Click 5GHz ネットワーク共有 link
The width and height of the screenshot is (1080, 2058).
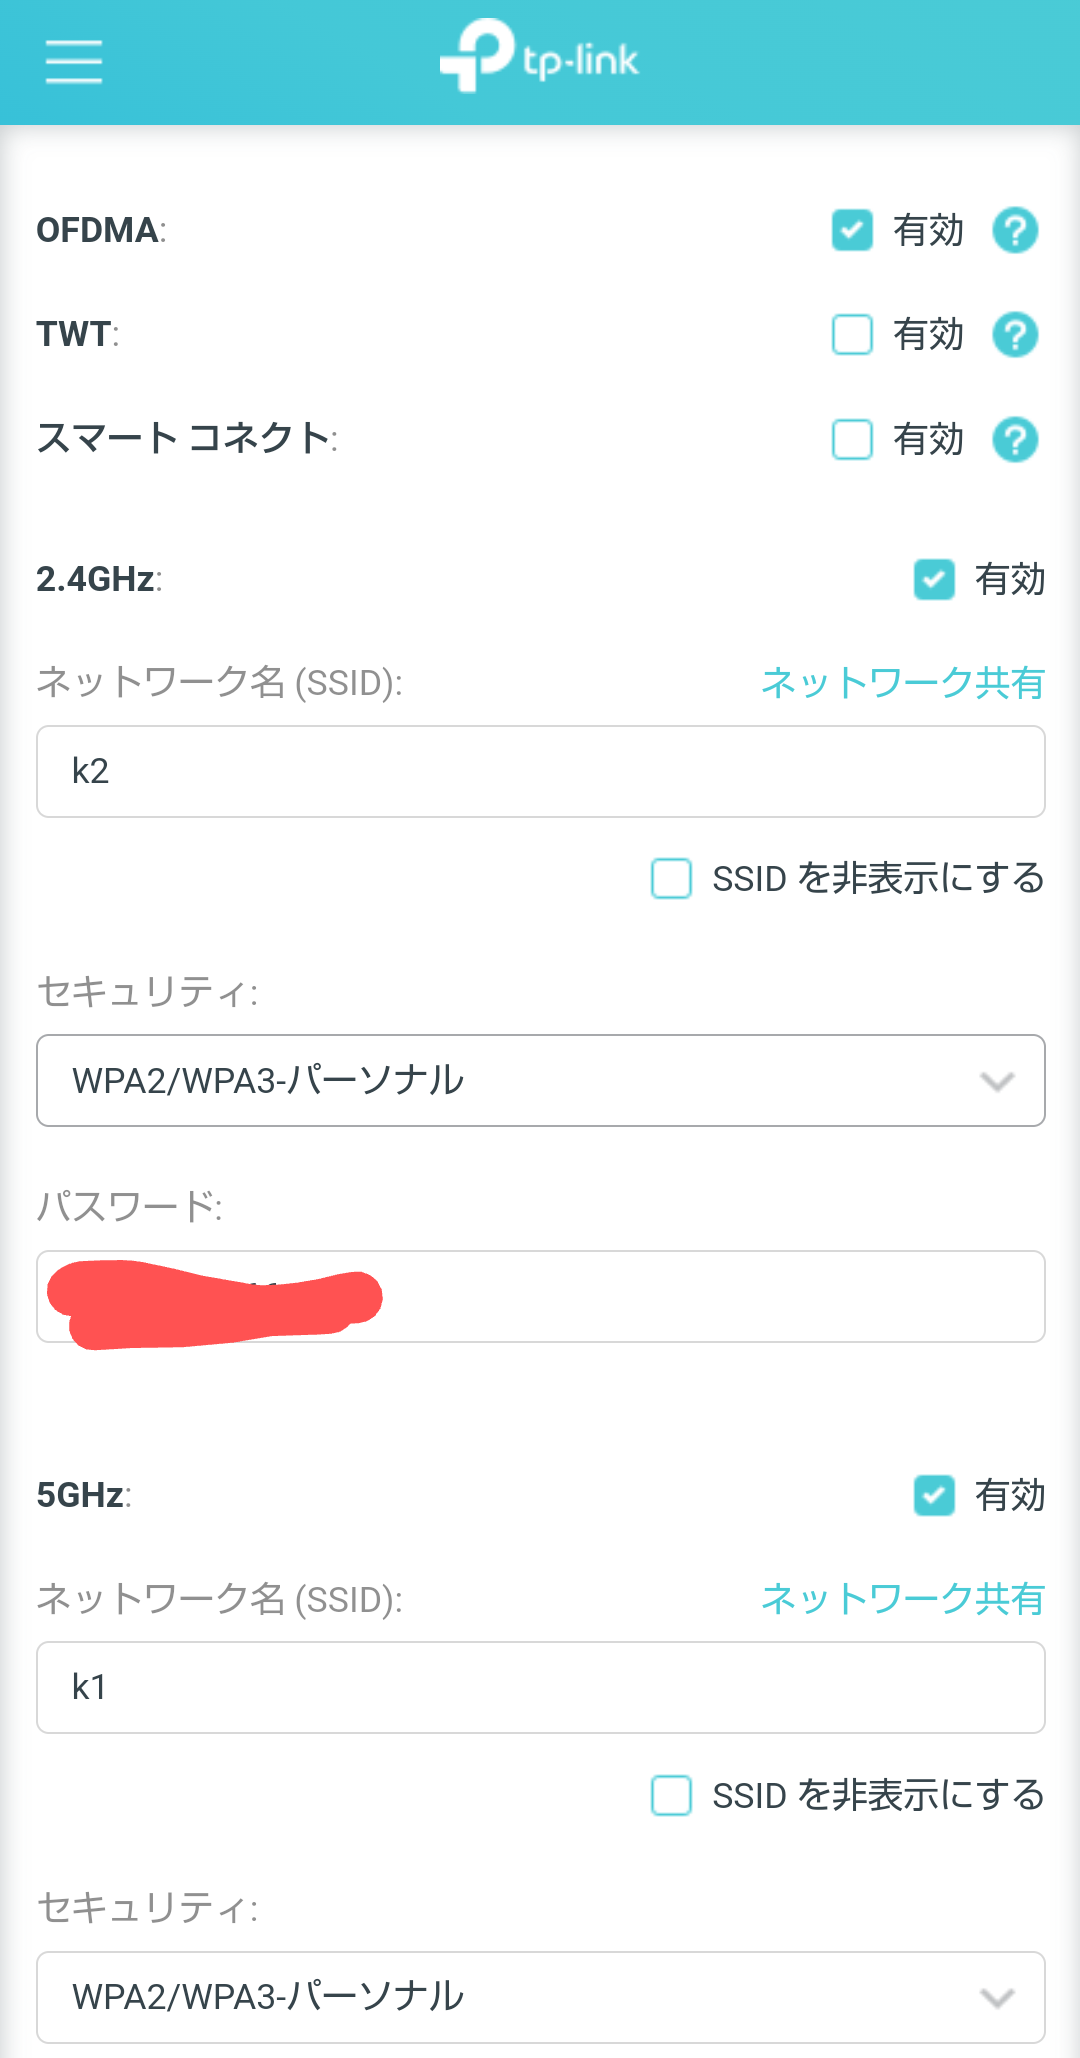tap(902, 1599)
